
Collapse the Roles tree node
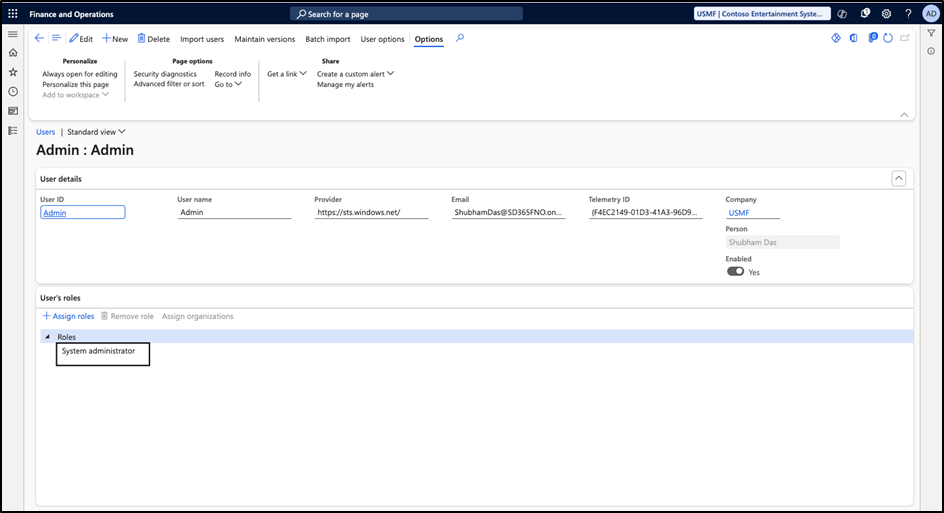coord(47,337)
